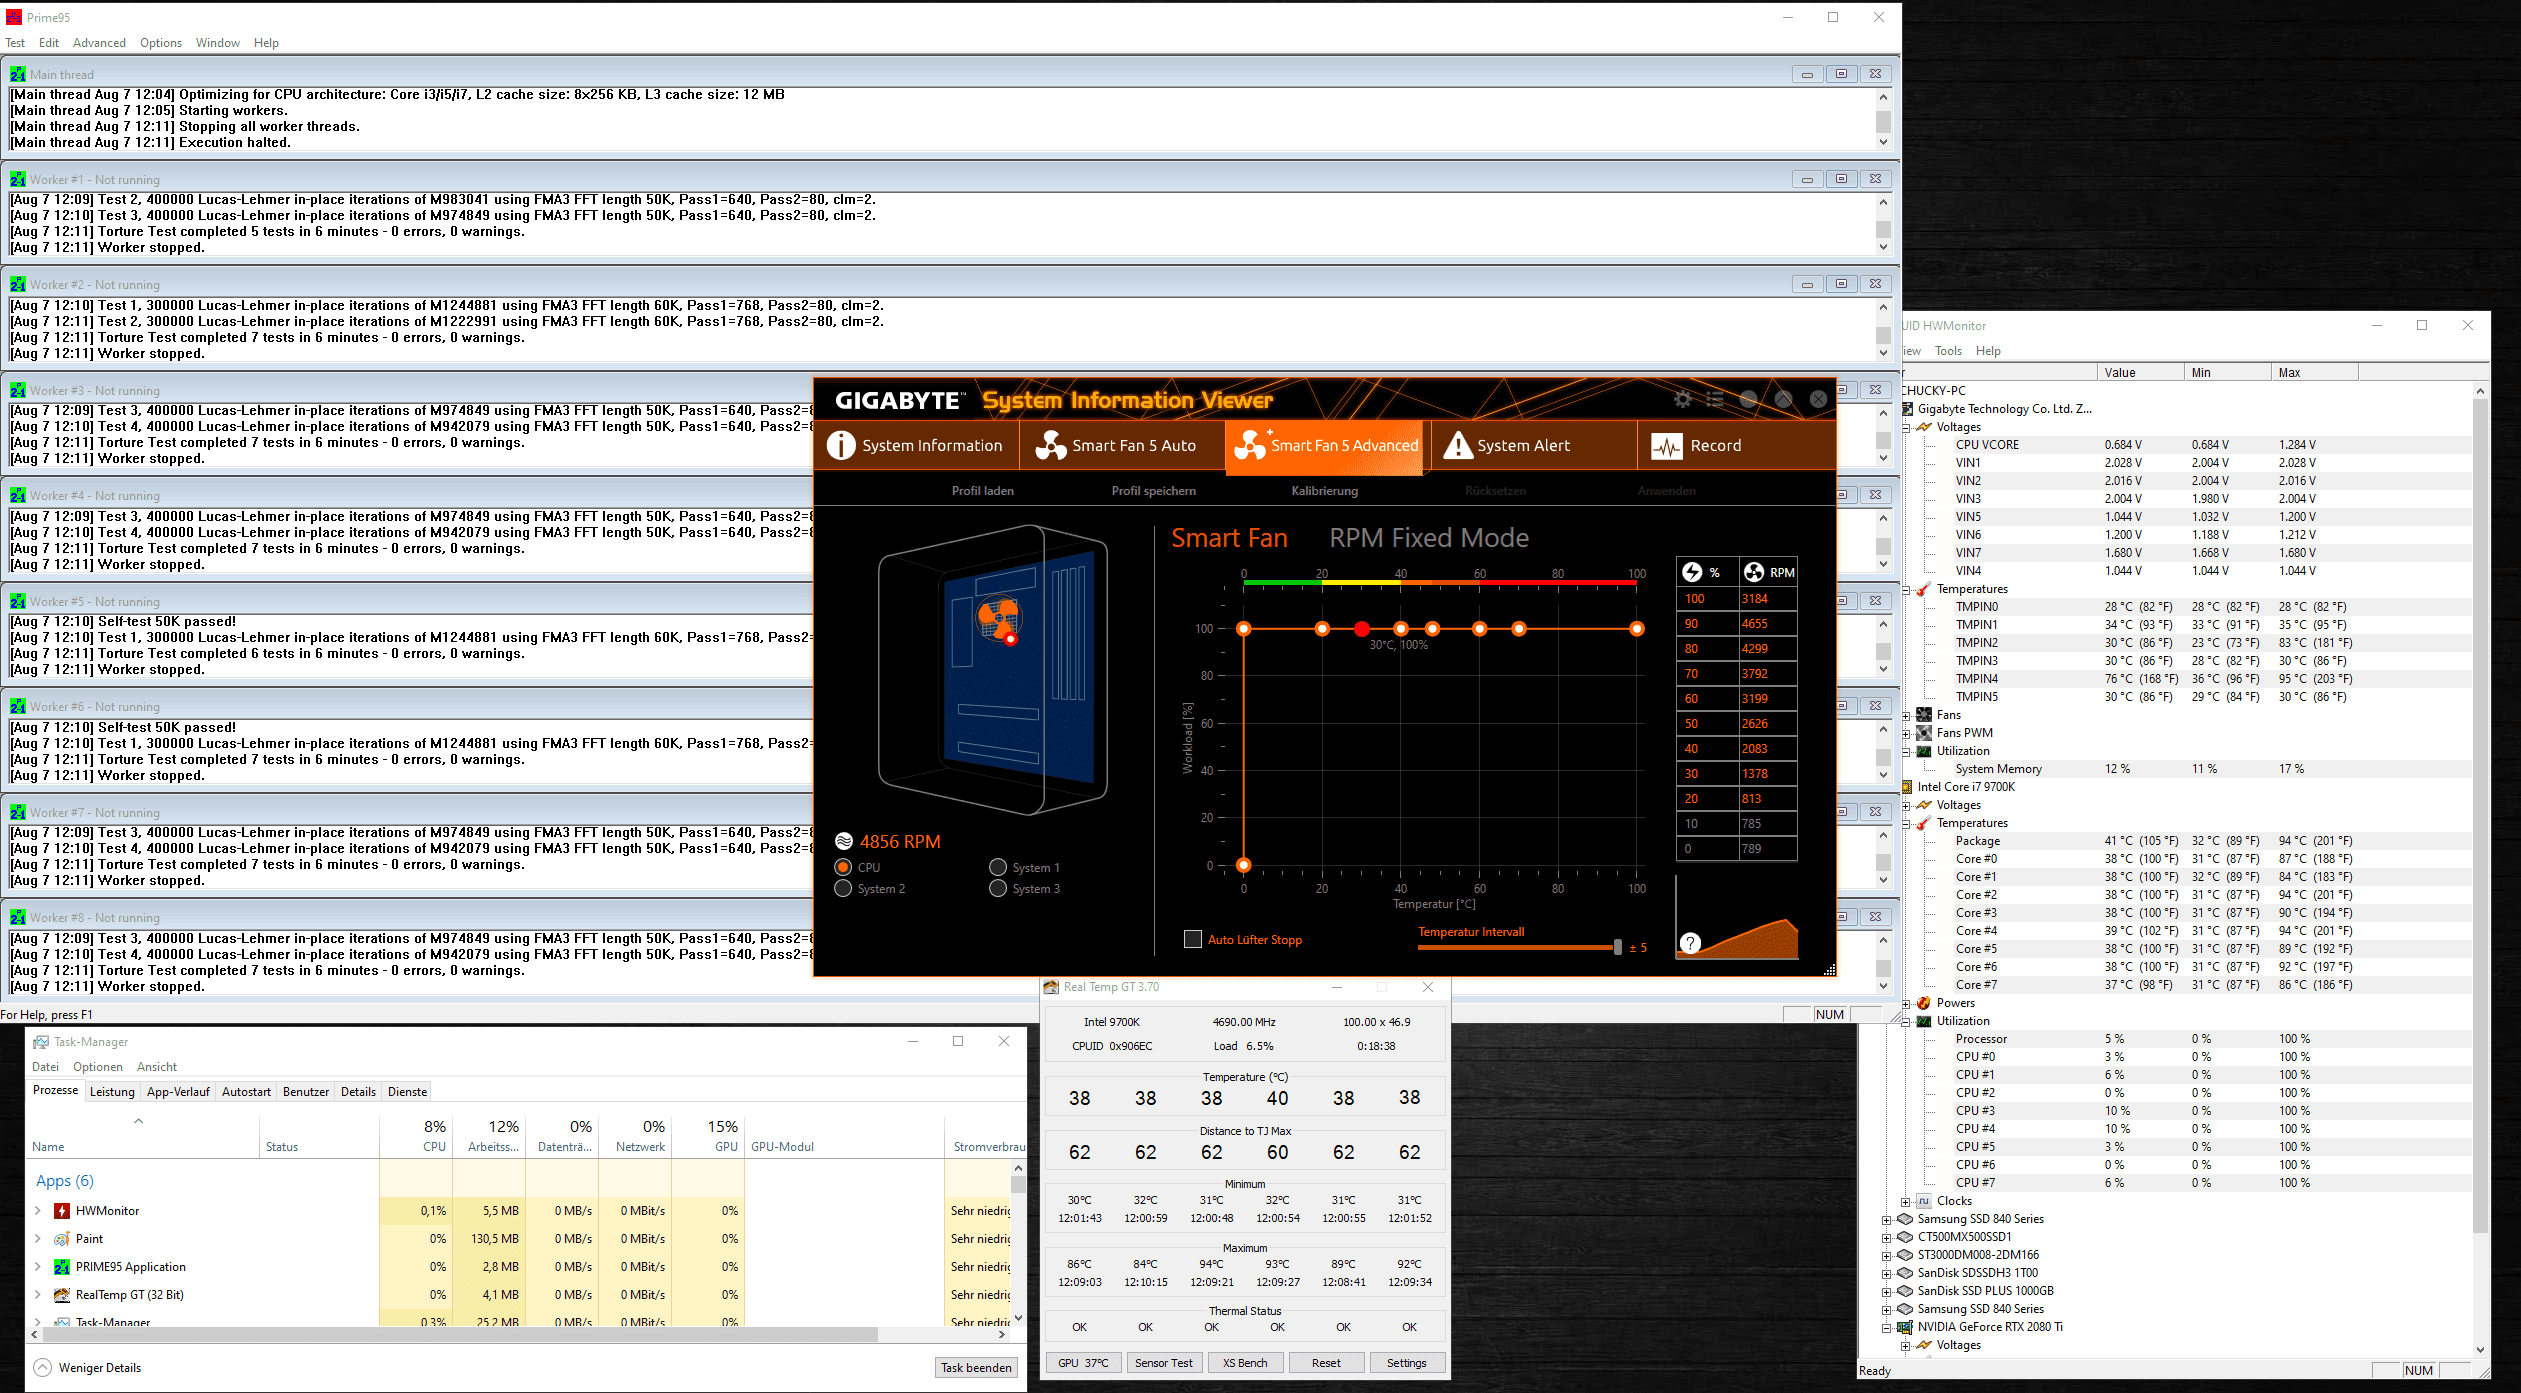Select the System 3 fan radio button
Screen dimensions: 2521x1393
coord(998,888)
